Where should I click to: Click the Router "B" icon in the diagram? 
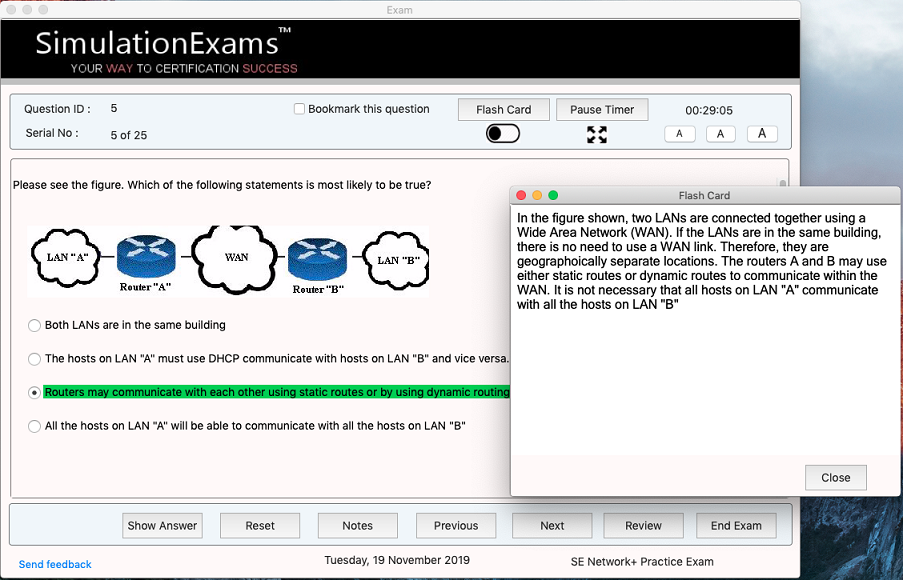click(317, 255)
